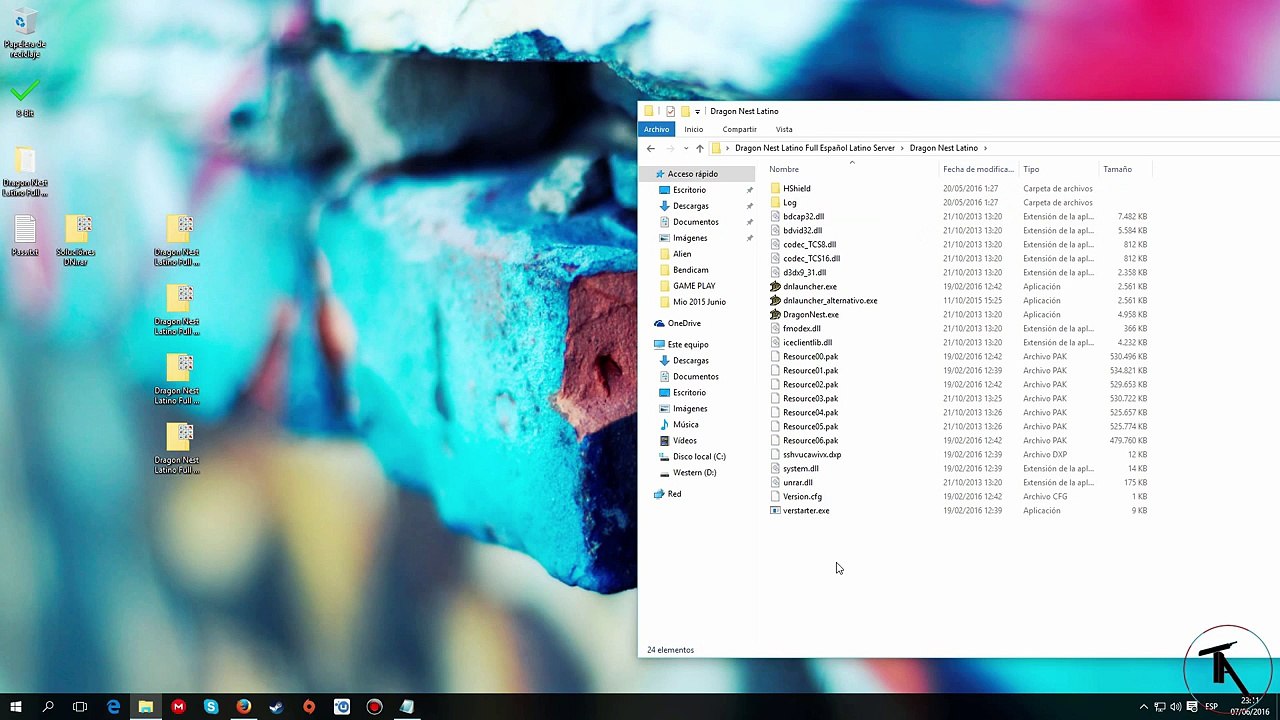Select the dnlauncher_alternativo.exe icon
The width and height of the screenshot is (1280, 720).
point(775,300)
